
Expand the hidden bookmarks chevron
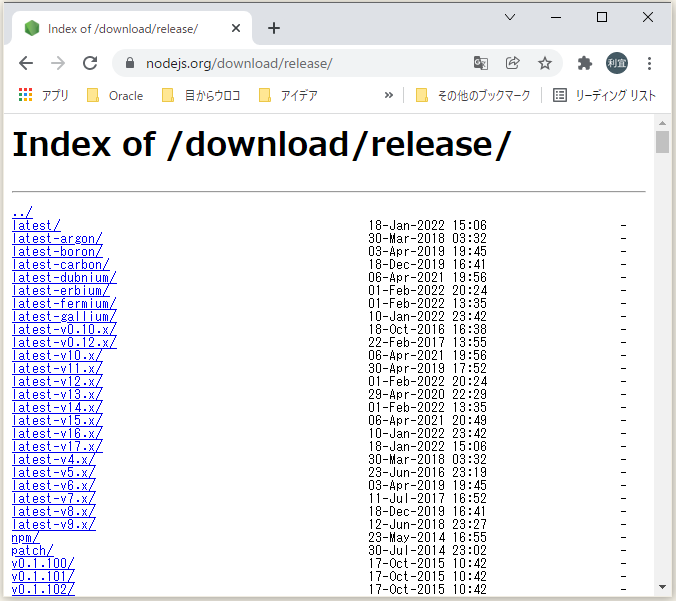click(389, 95)
